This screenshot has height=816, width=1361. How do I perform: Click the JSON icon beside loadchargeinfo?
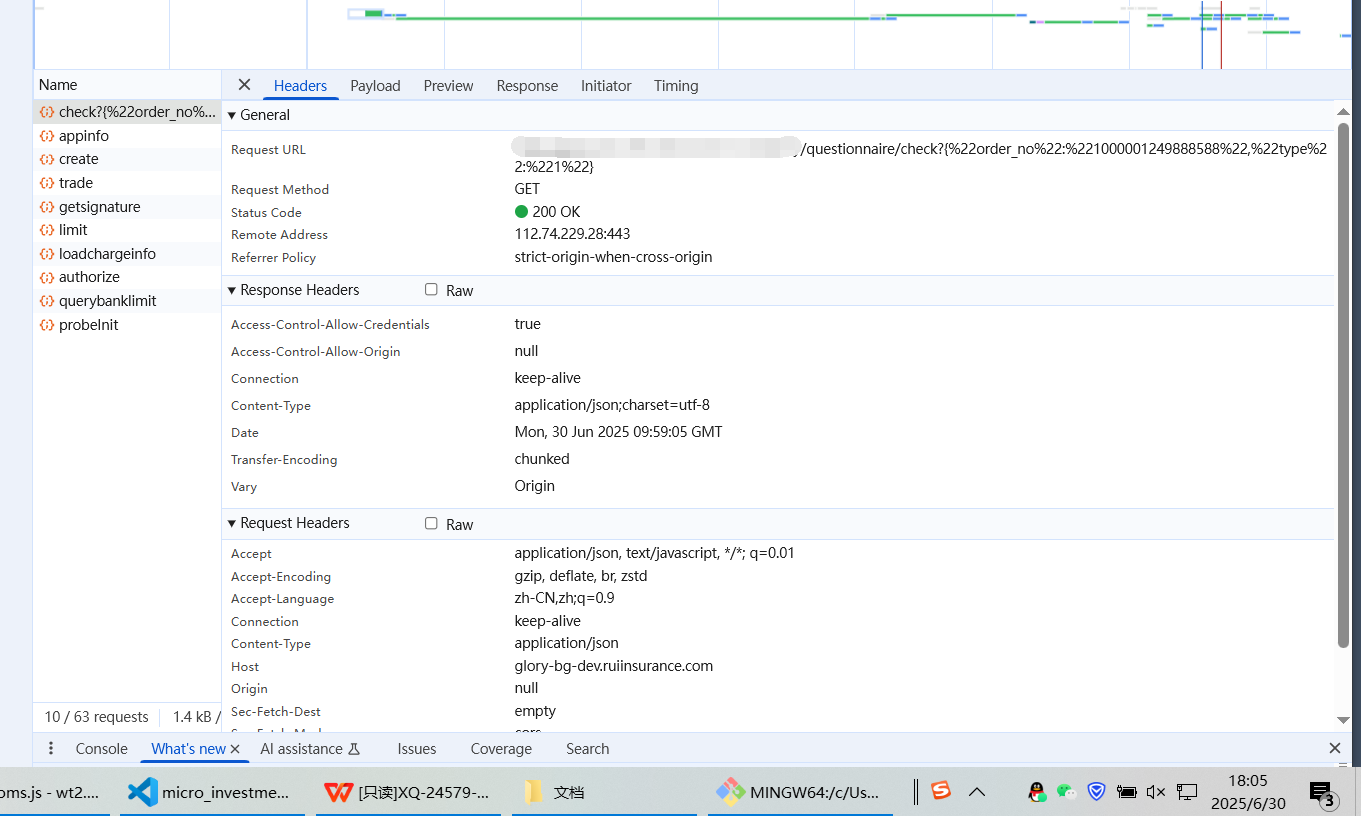(47, 254)
